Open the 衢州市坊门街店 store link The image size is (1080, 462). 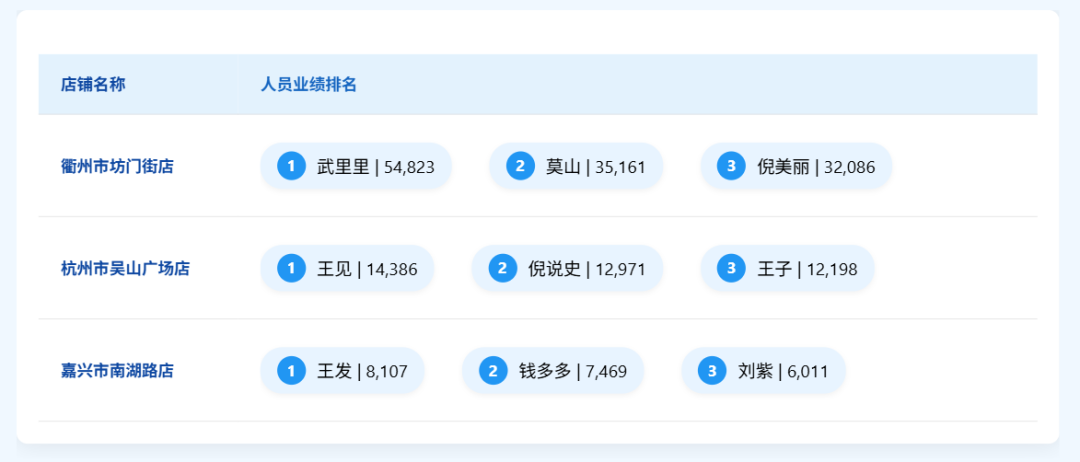117,167
